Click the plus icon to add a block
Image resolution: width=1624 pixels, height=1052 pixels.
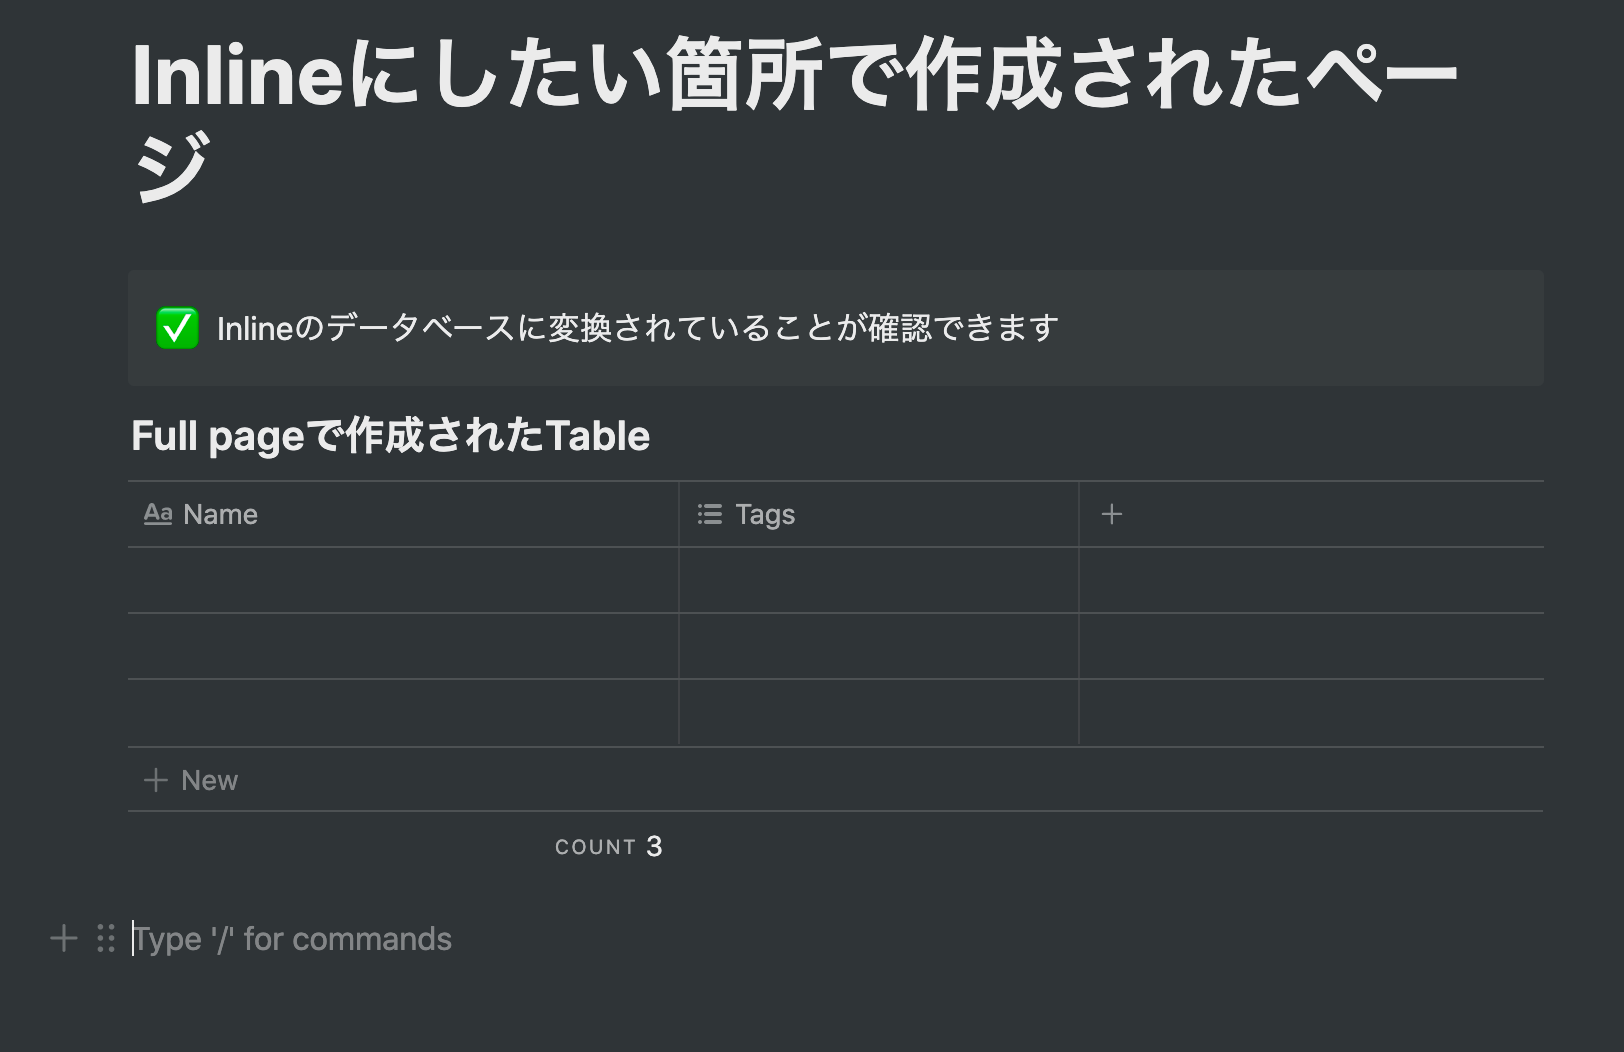pos(64,938)
